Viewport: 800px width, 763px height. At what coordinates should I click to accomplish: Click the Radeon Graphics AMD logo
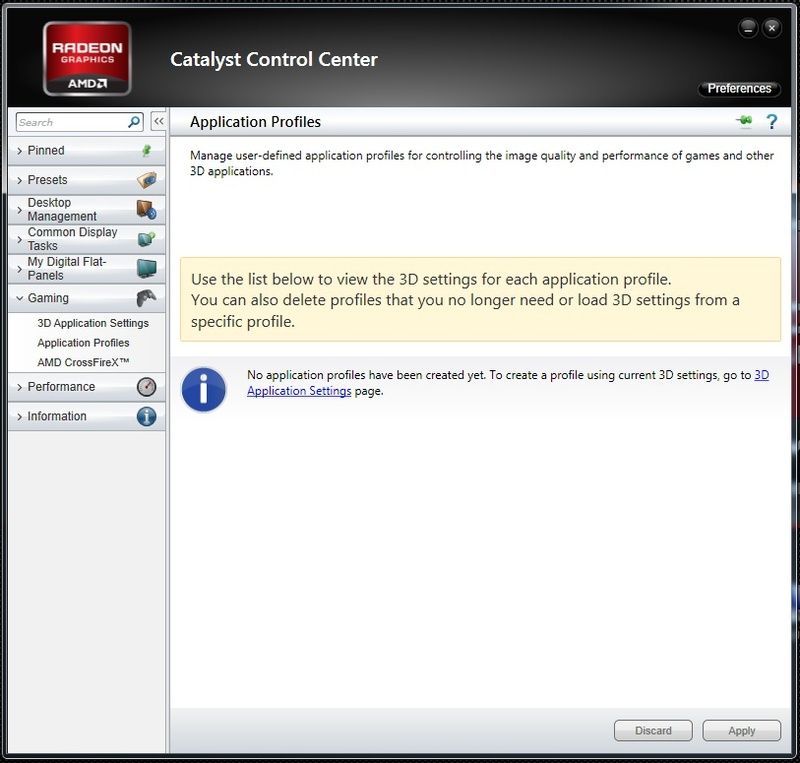coord(87,59)
